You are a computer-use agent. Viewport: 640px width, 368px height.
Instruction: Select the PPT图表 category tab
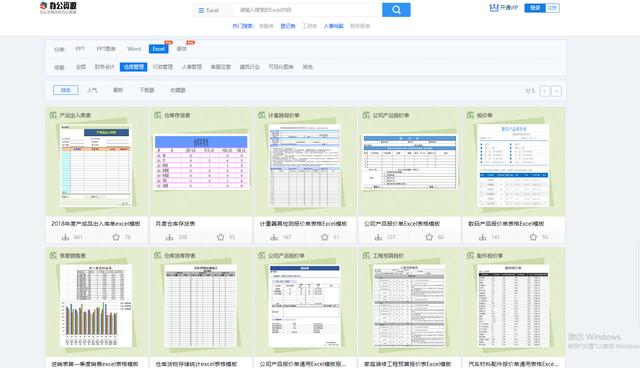[x=106, y=49]
